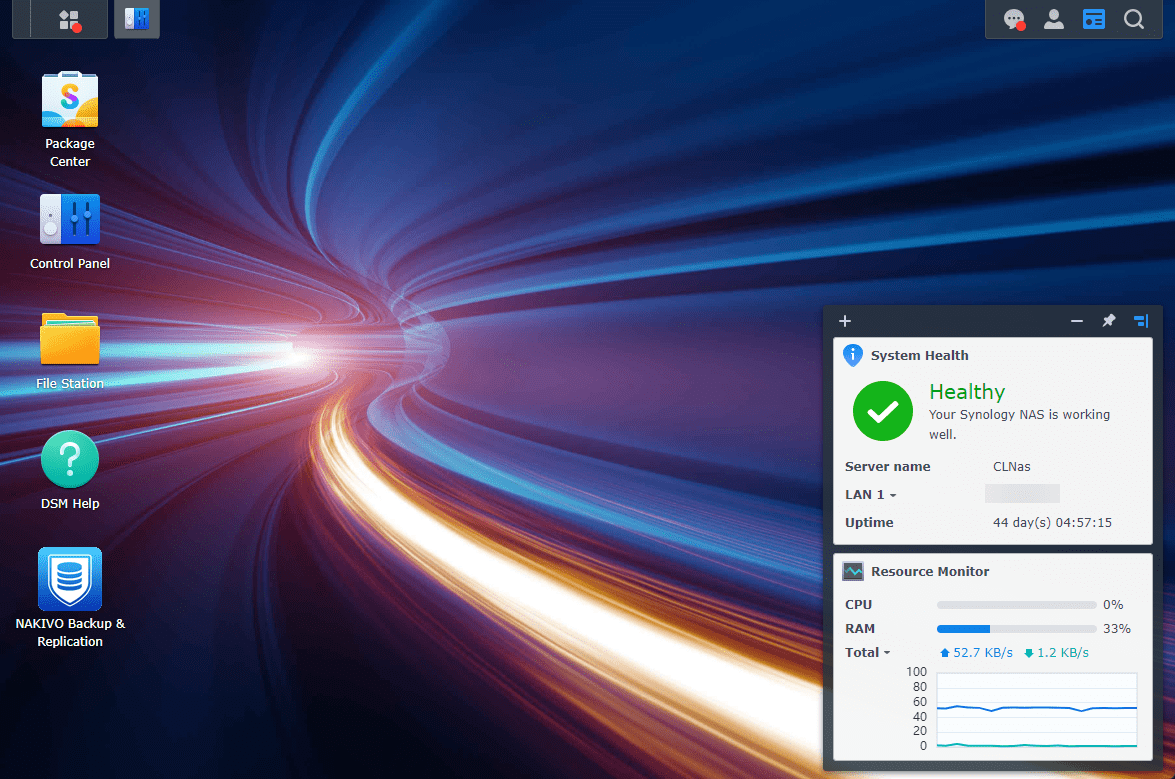Expand the LAN 1 dropdown
Viewport: 1175px width, 779px height.
point(870,495)
